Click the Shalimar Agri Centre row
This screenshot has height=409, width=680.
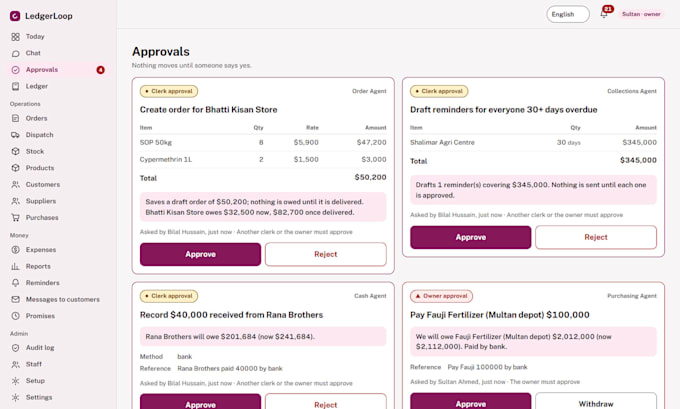533,143
